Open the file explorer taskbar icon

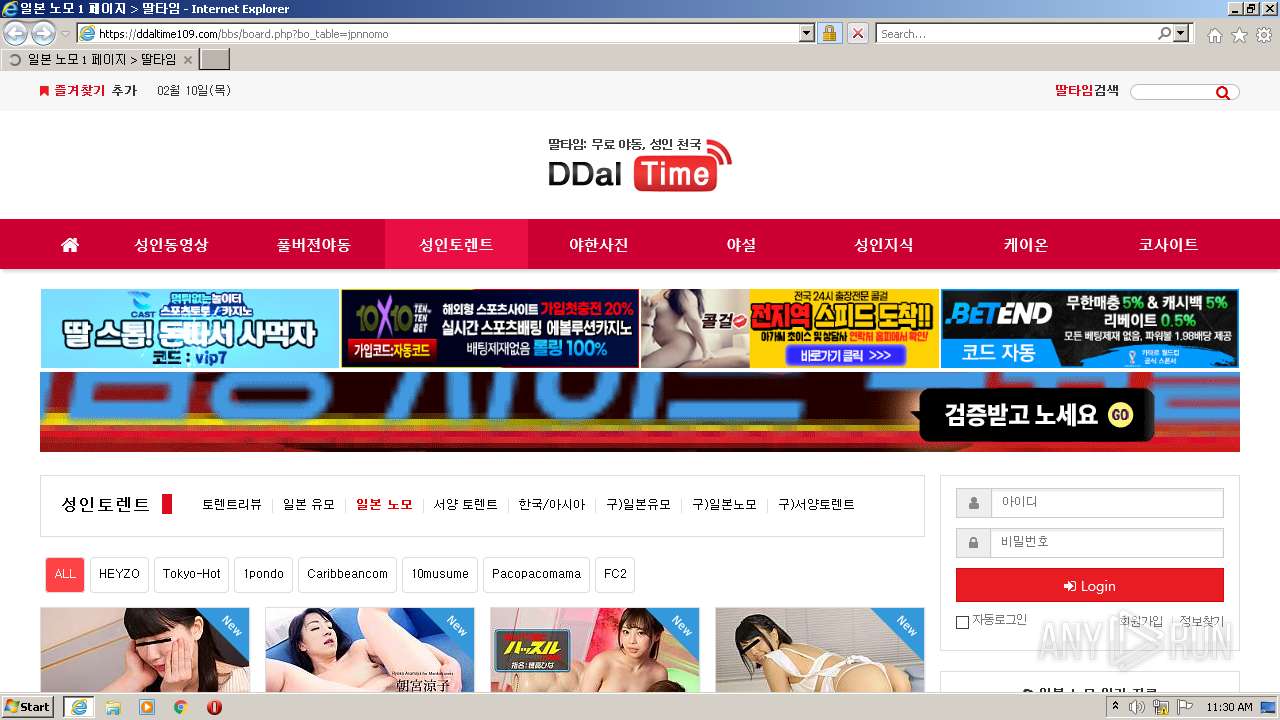113,707
